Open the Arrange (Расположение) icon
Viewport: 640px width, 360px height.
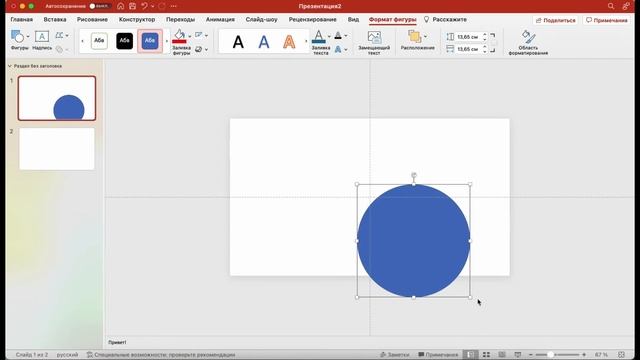(x=414, y=37)
